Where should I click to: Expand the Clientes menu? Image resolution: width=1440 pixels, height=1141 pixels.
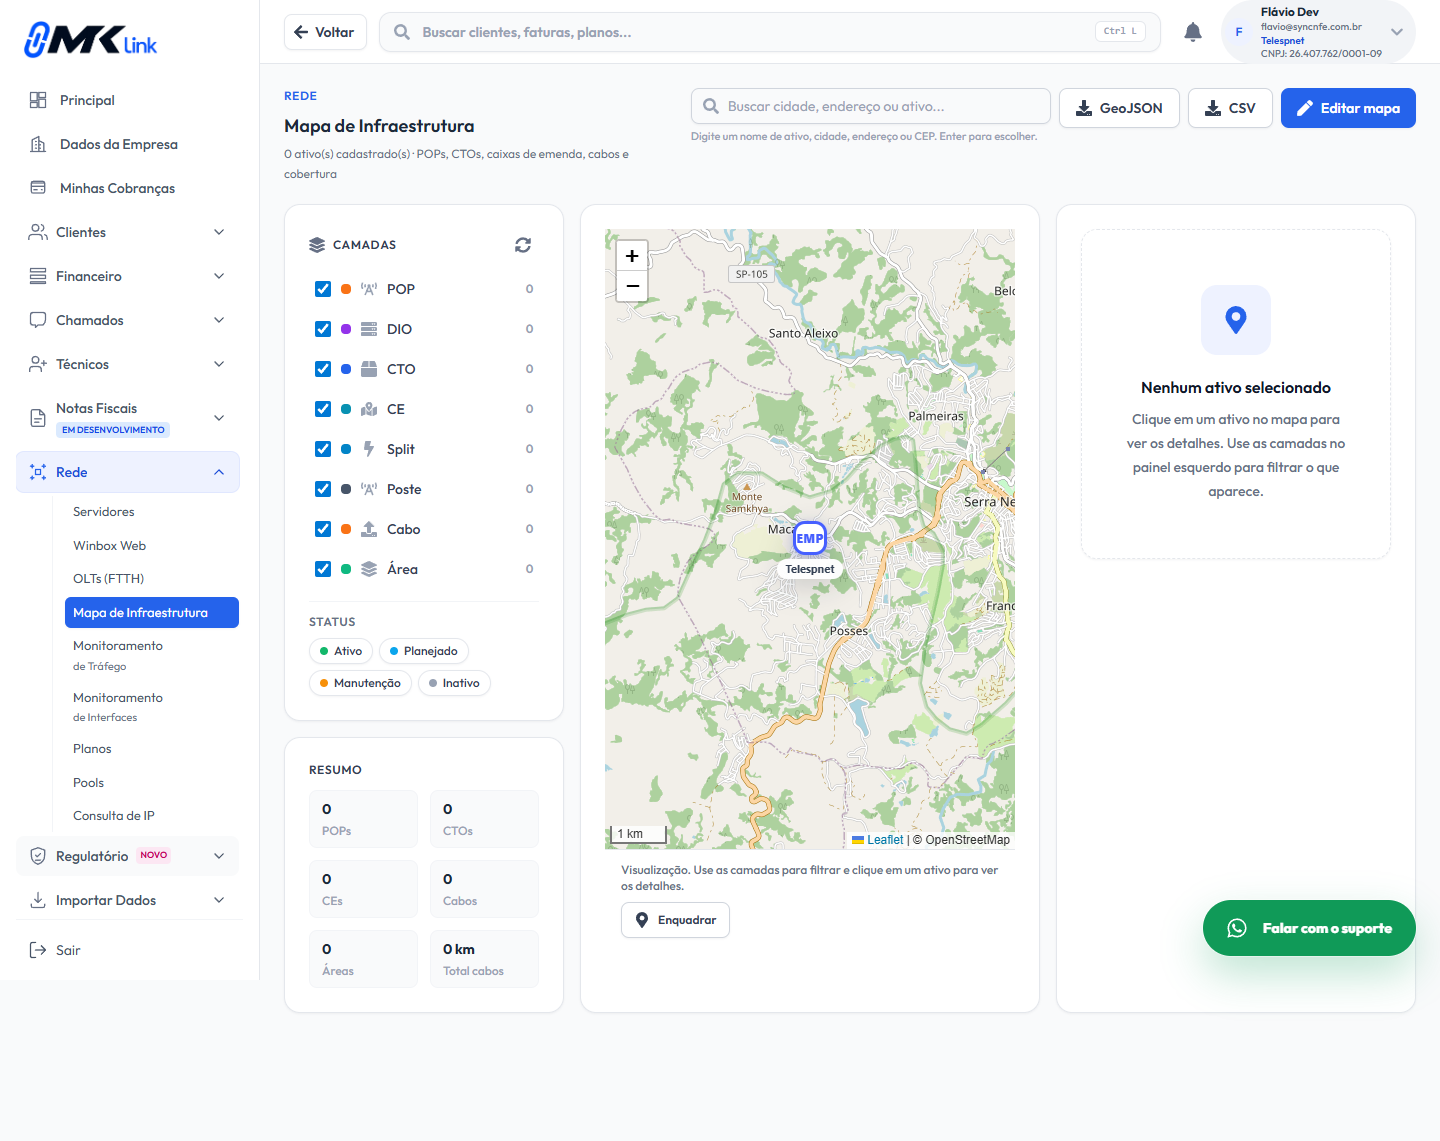pos(128,232)
